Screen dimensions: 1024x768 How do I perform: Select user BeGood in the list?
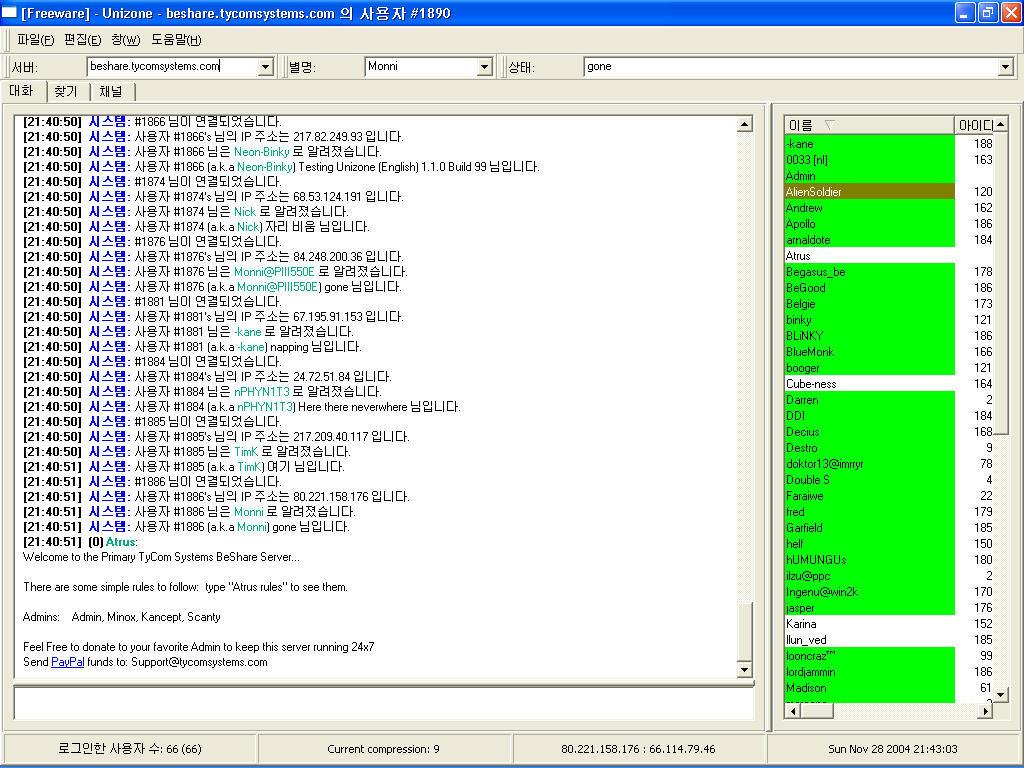[x=869, y=288]
